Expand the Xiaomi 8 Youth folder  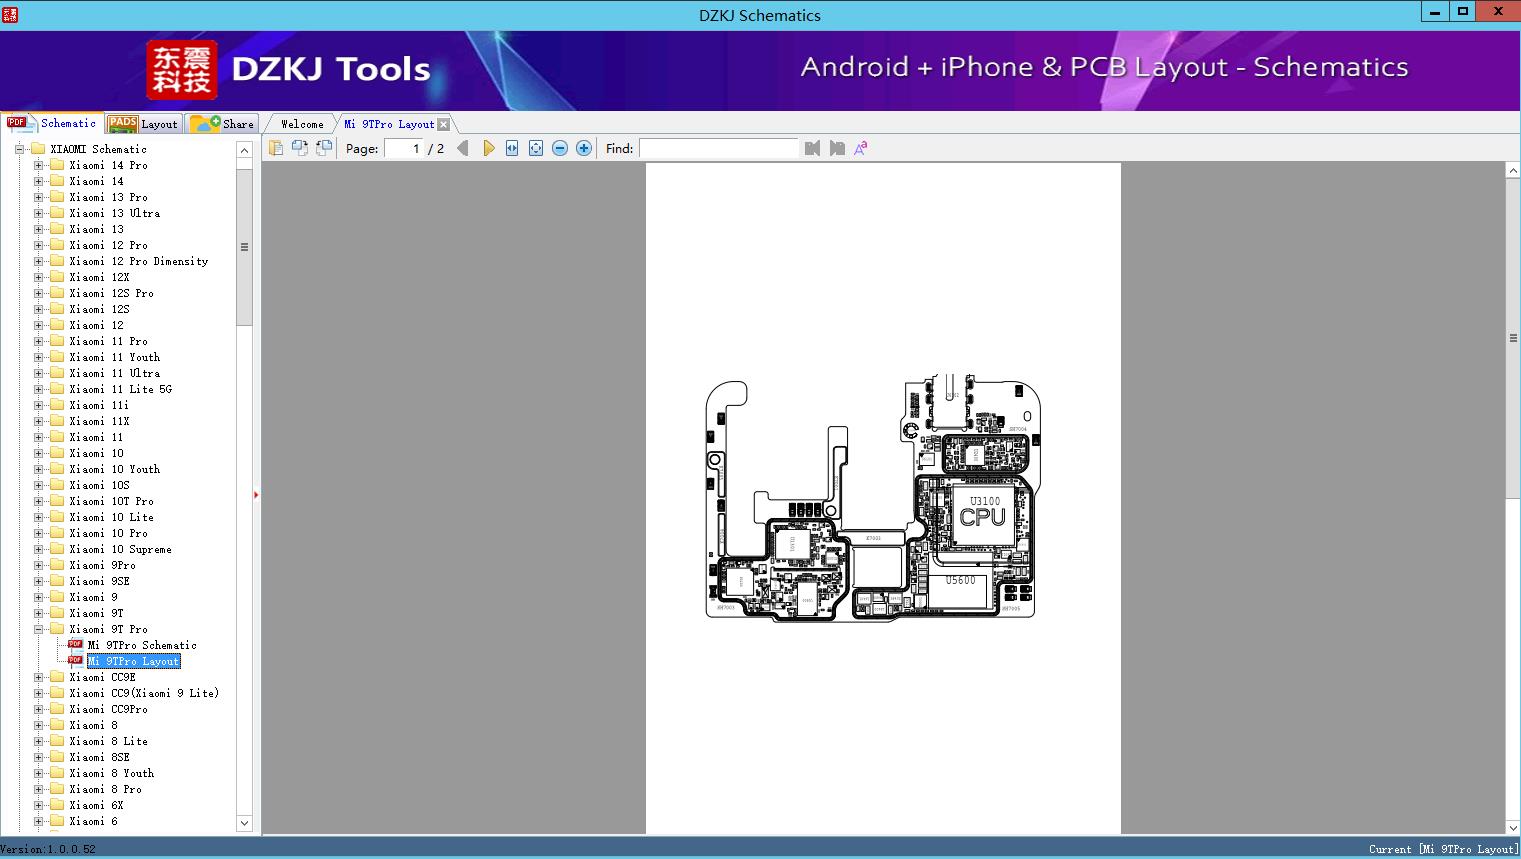click(38, 773)
